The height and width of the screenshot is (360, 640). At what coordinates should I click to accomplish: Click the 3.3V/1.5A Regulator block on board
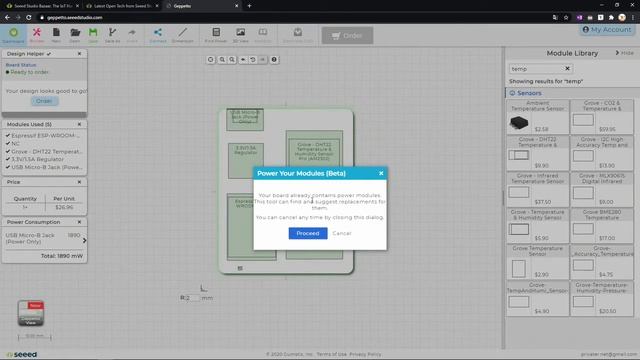click(246, 161)
